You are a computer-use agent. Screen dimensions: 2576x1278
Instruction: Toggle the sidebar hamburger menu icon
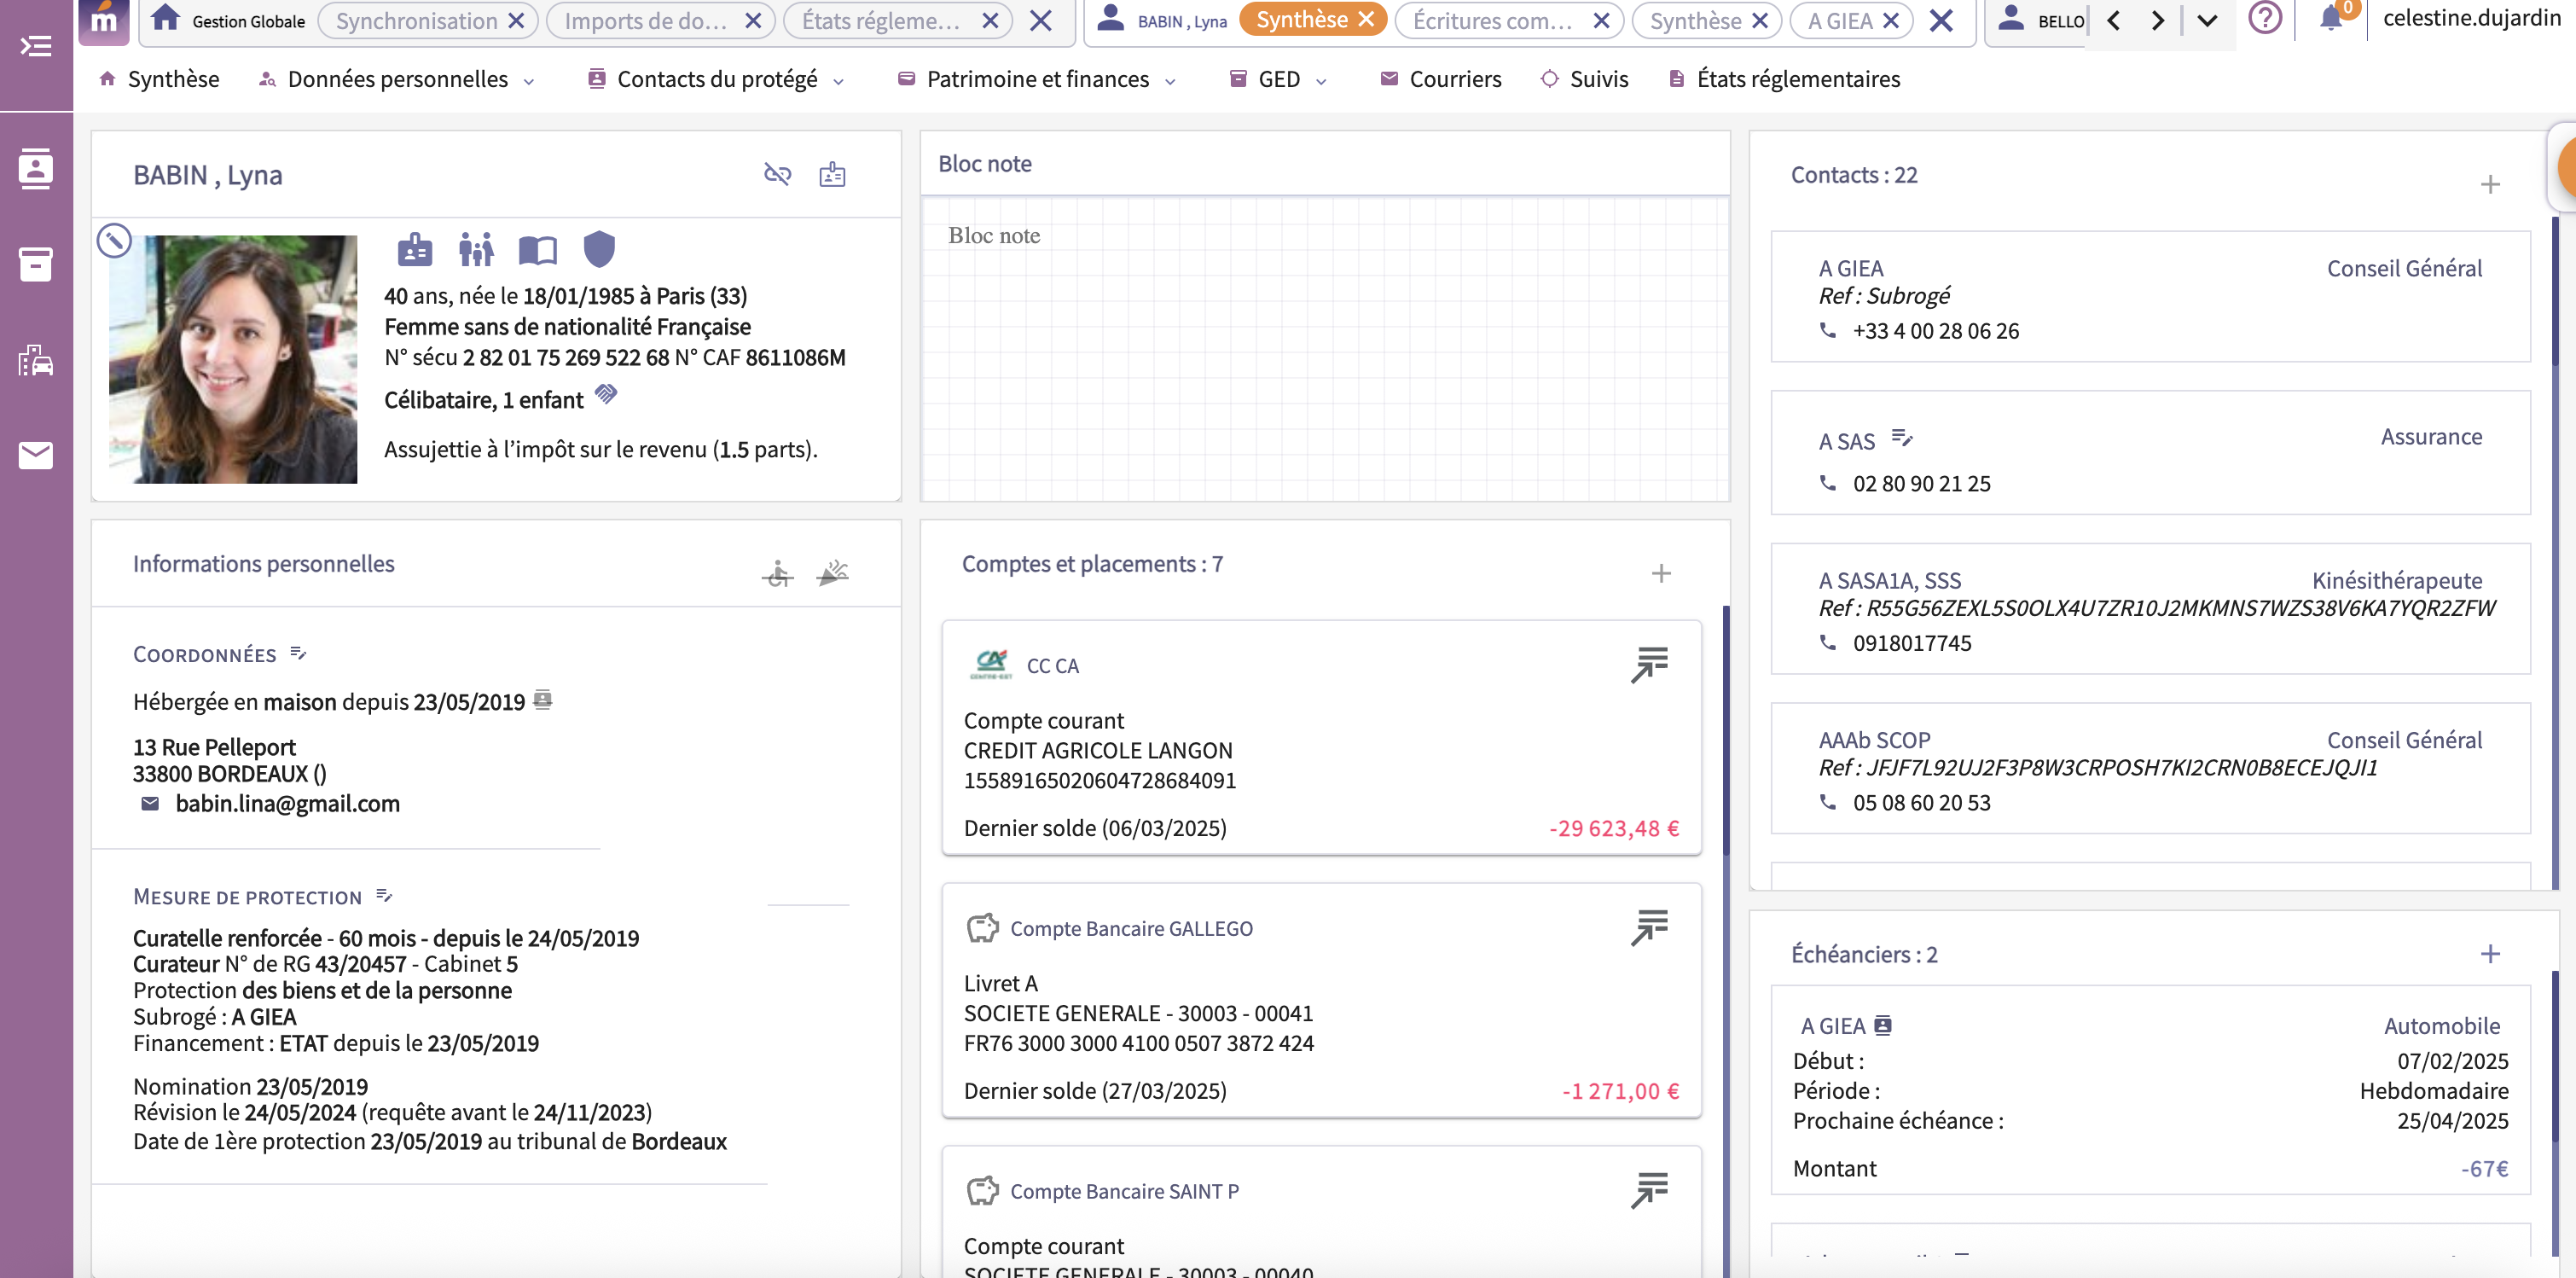[x=36, y=46]
